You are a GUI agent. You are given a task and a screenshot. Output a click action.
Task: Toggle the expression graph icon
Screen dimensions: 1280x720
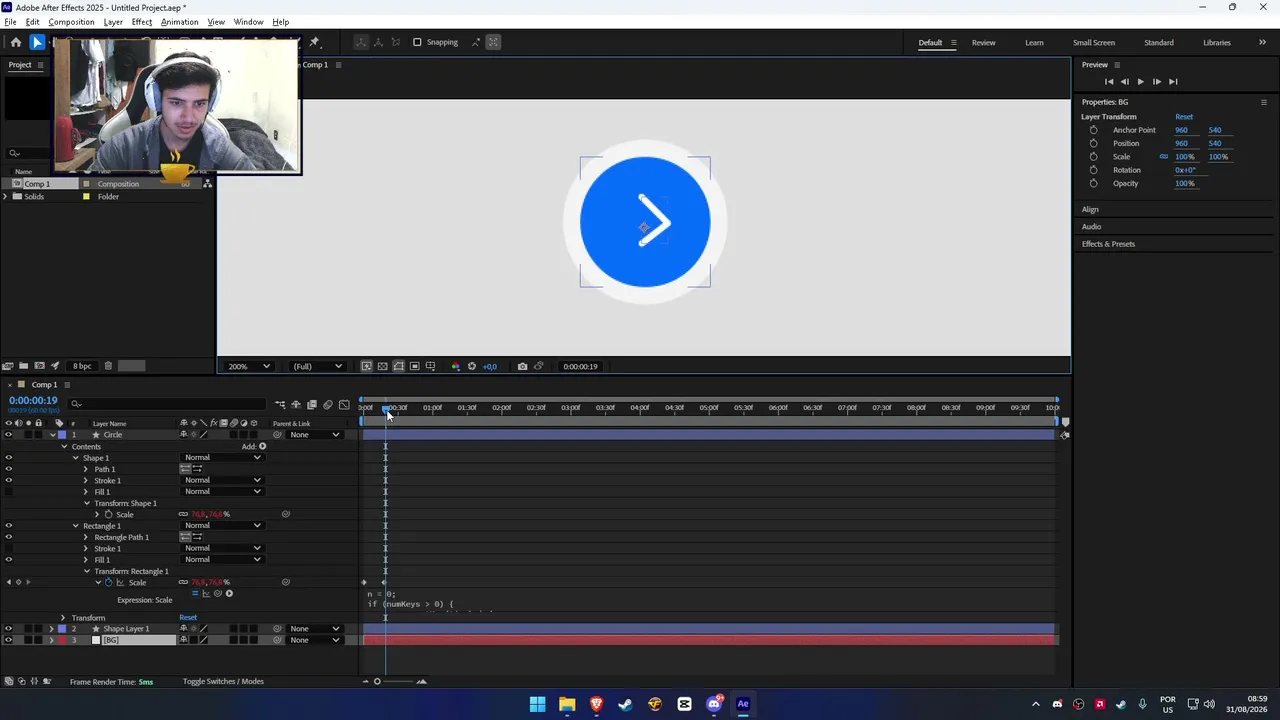[206, 594]
